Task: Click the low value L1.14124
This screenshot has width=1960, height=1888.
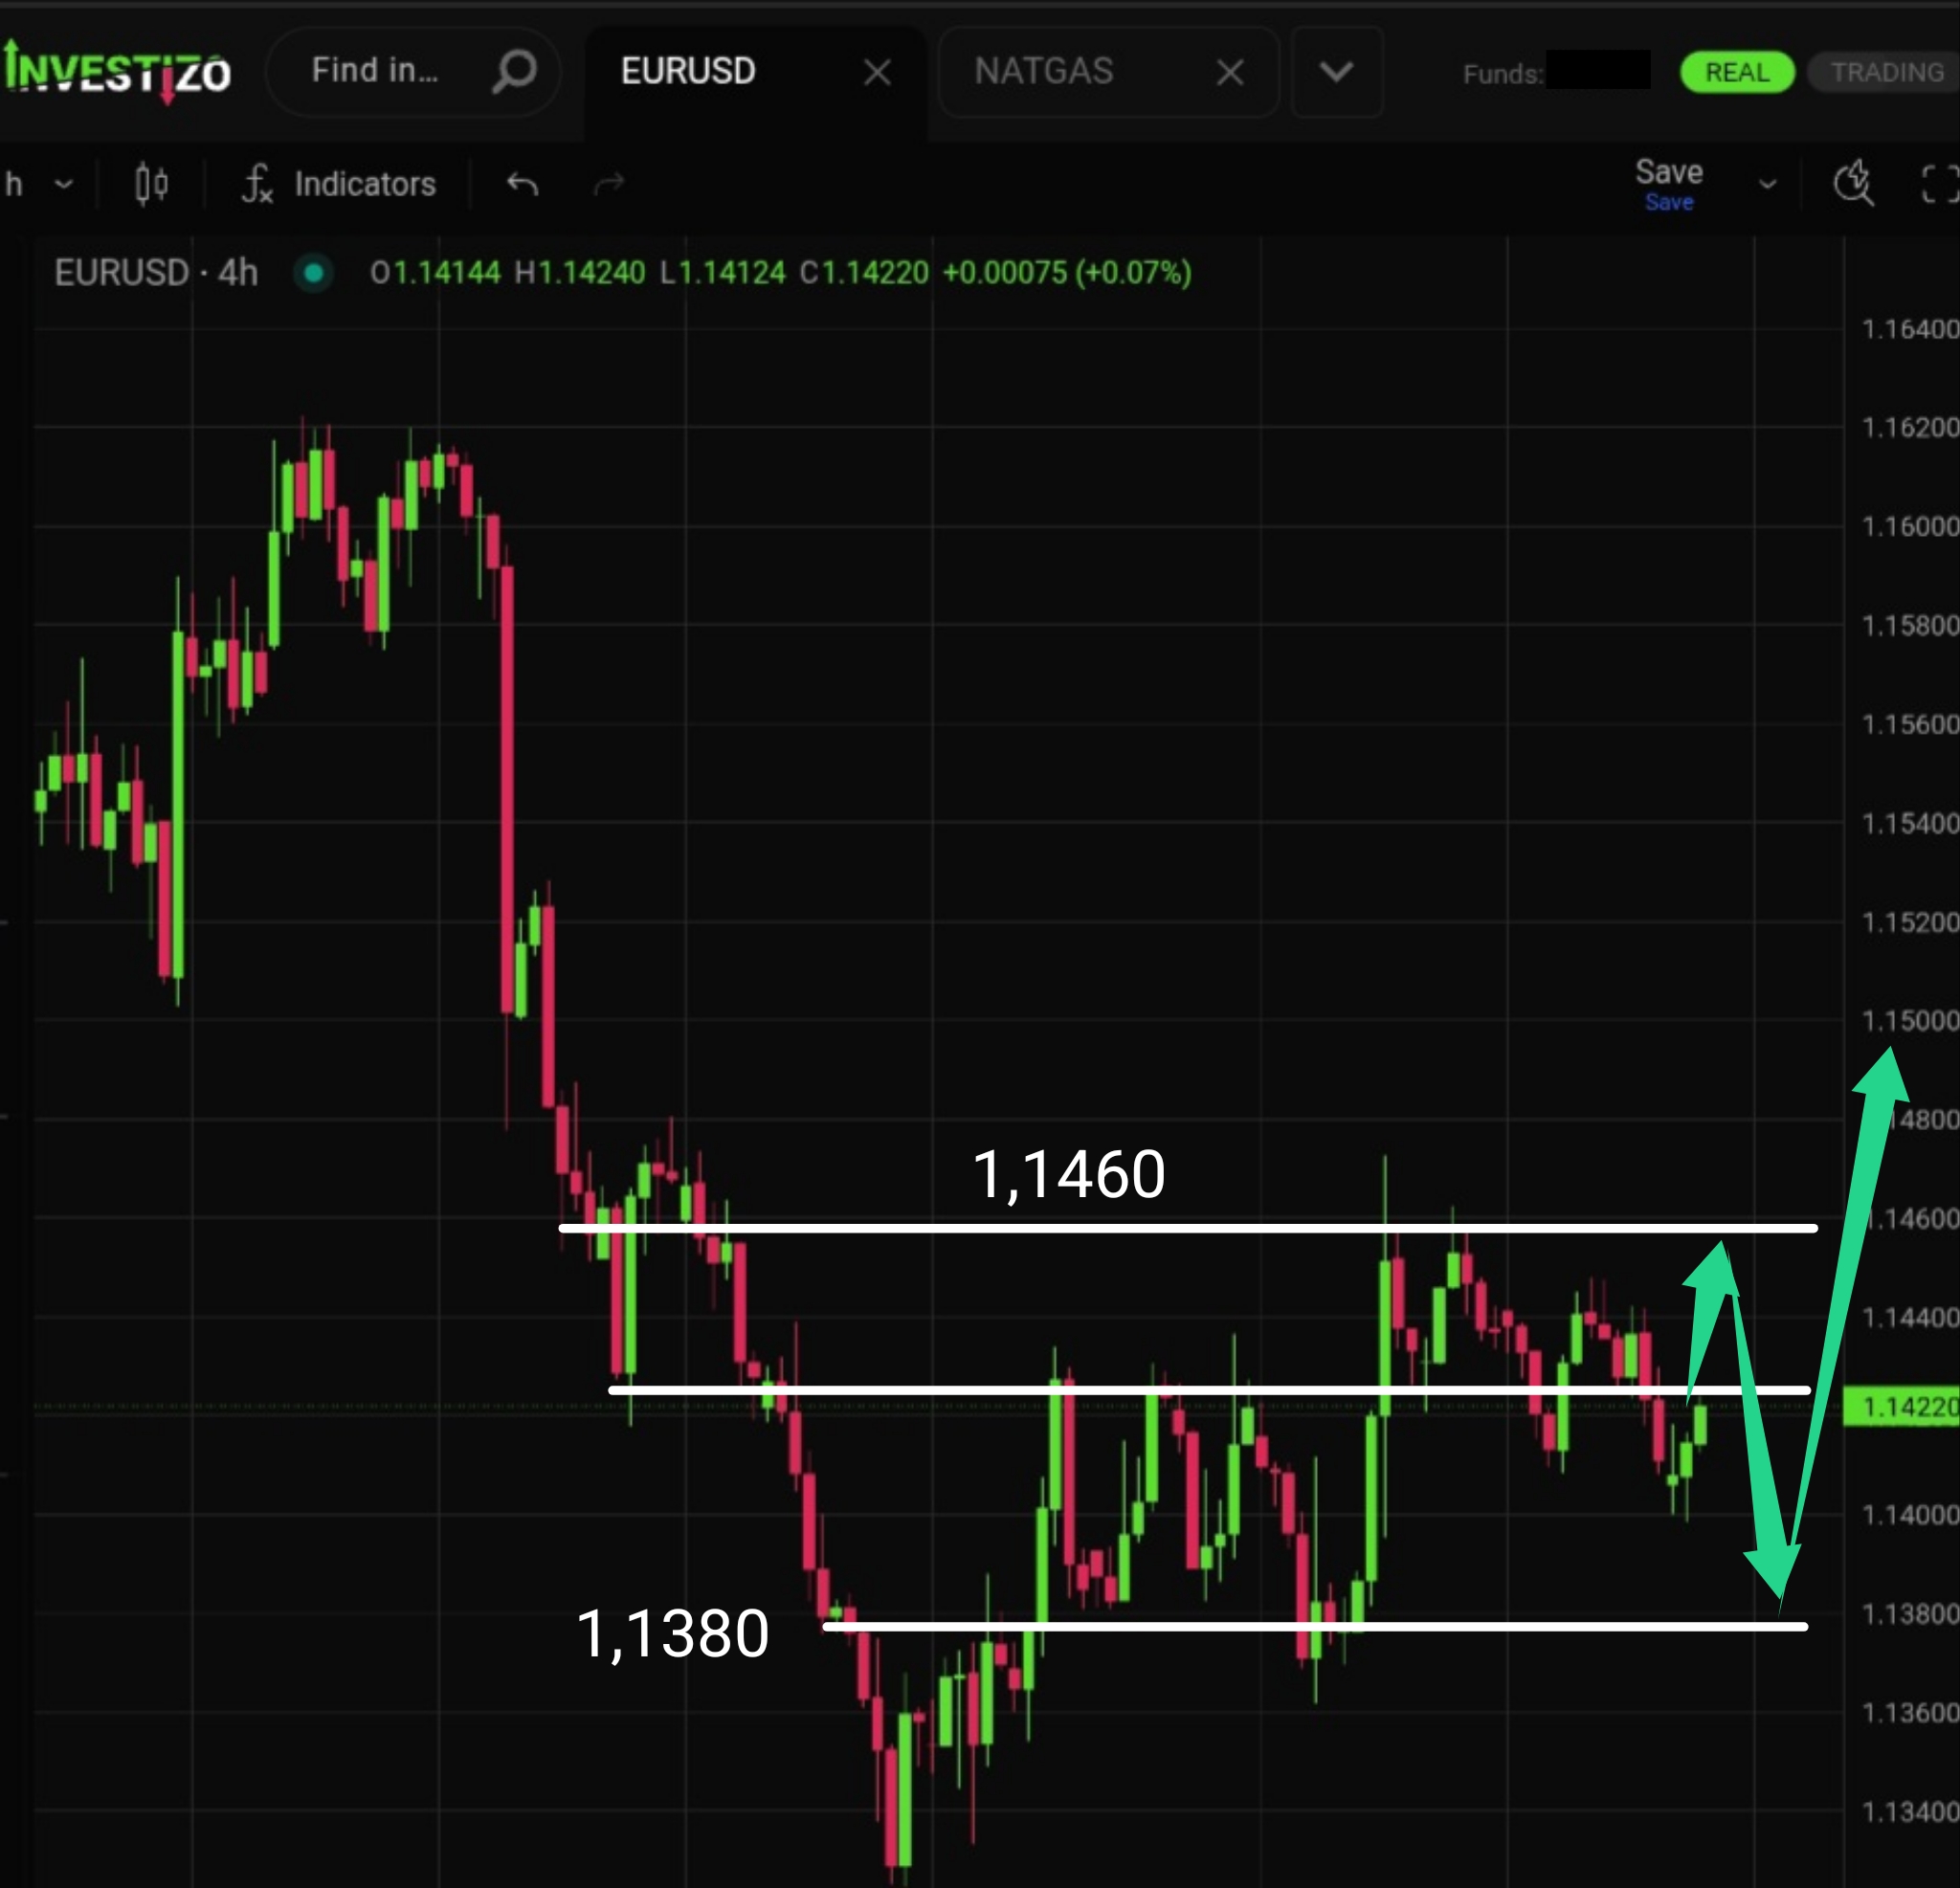Action: (722, 272)
